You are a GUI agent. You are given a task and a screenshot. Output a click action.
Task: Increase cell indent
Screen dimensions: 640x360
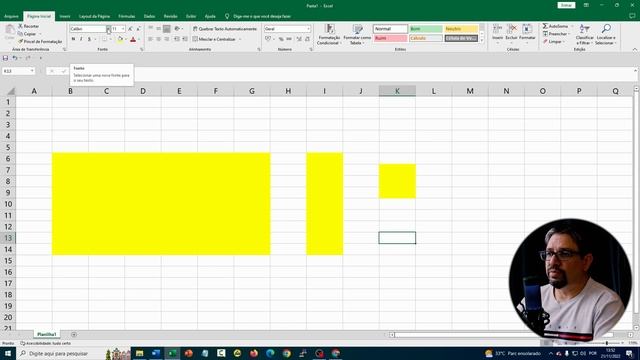pyautogui.click(x=185, y=39)
